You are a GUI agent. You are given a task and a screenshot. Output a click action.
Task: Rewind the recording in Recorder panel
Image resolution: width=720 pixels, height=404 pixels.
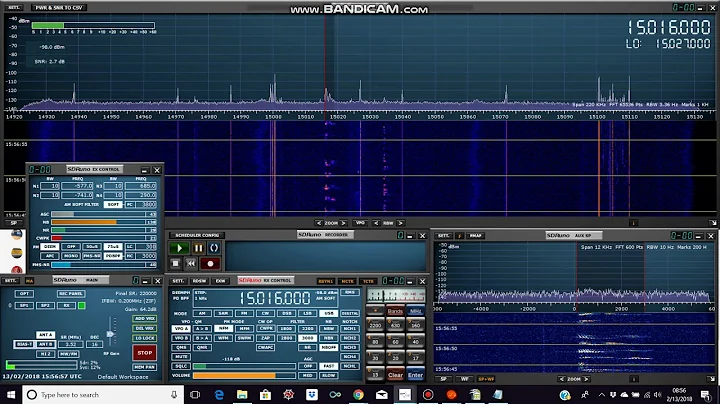(x=191, y=264)
